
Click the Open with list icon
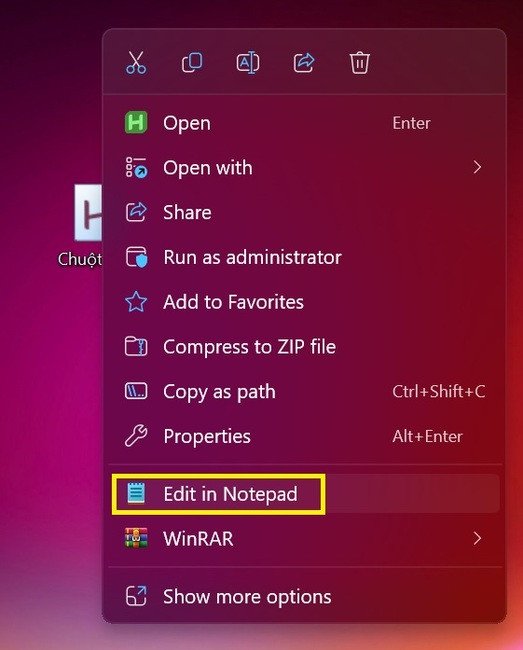[136, 167]
